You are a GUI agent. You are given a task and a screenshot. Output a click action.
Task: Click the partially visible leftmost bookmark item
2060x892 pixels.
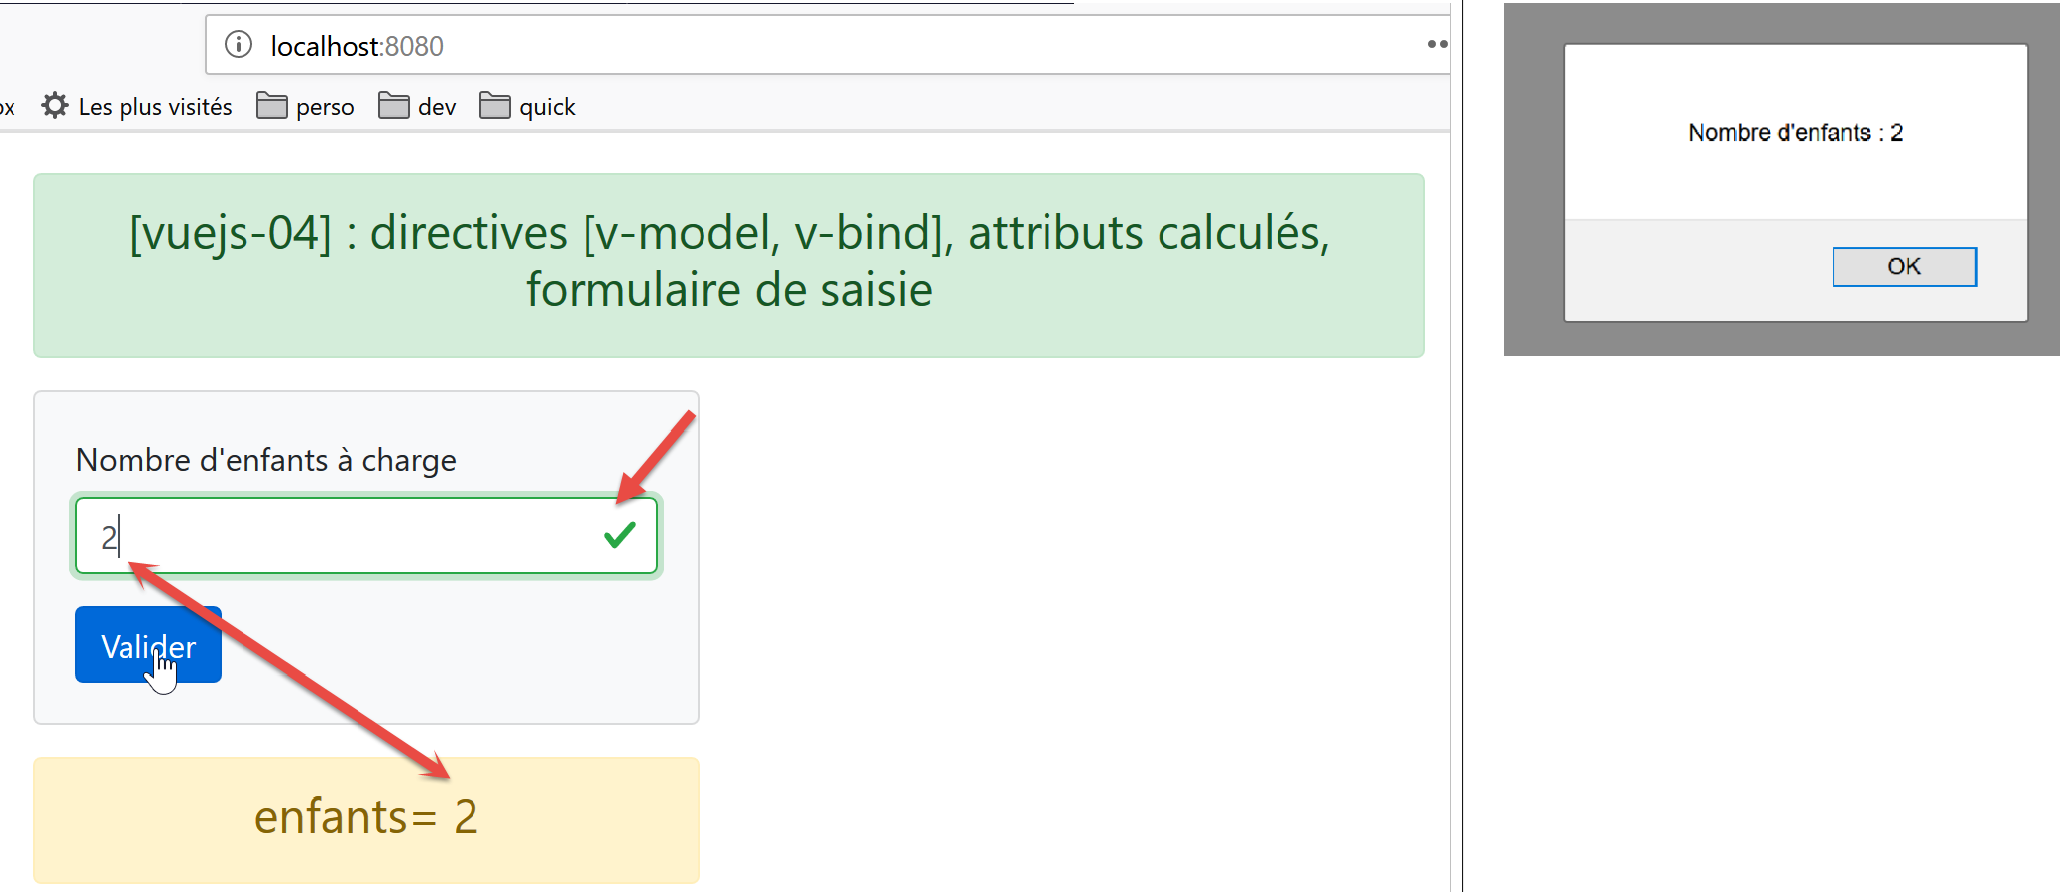coord(7,107)
